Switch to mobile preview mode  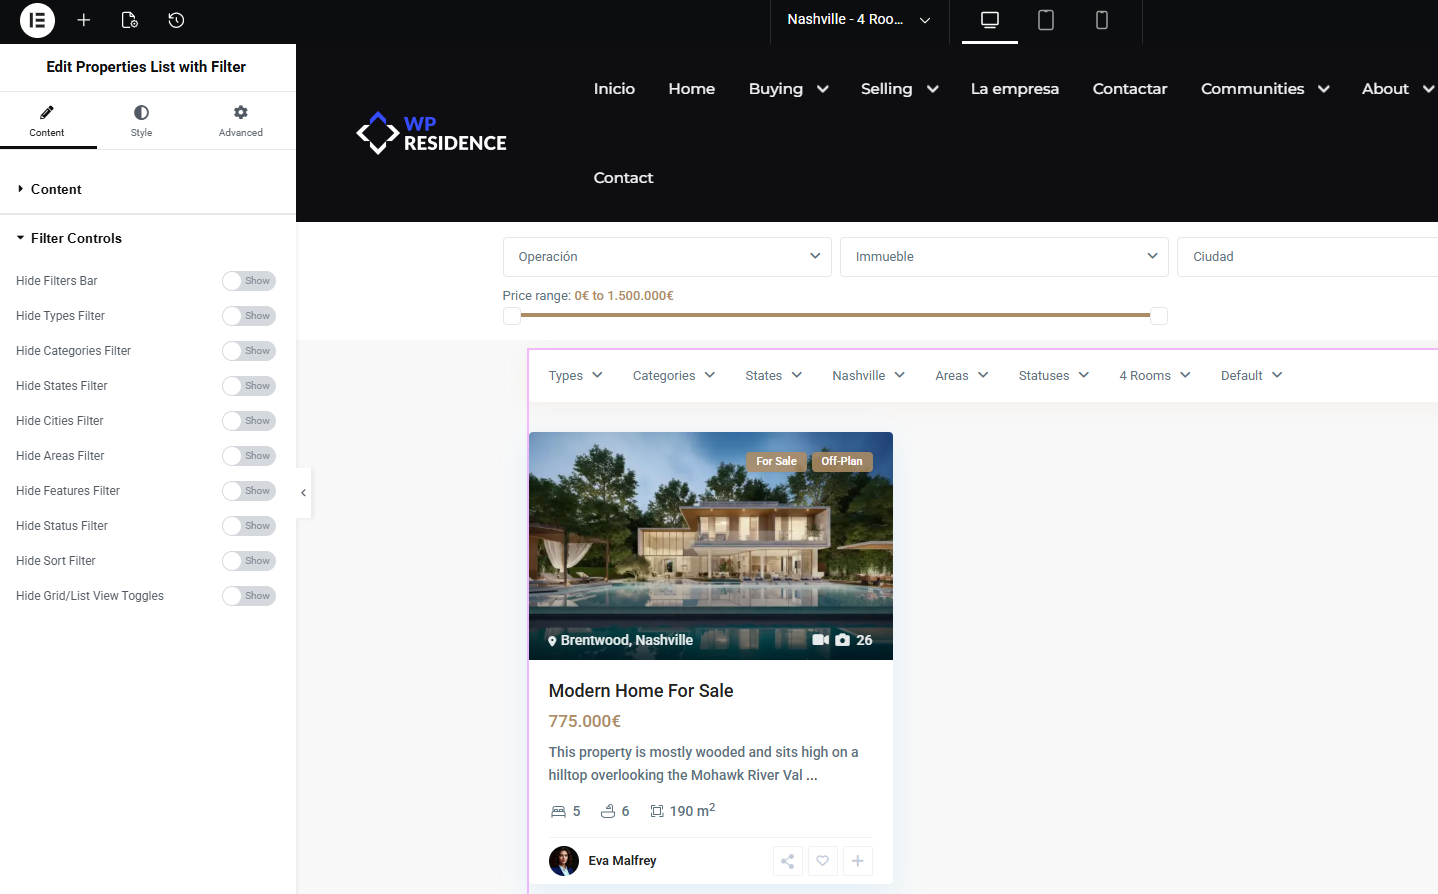pos(1102,20)
